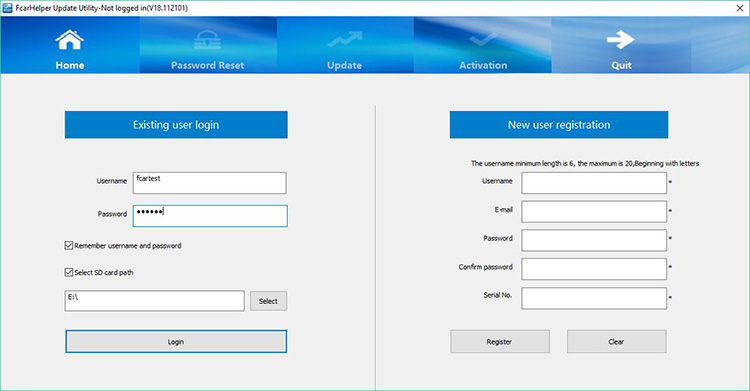Click the Quit arrow icon
Image resolution: width=750 pixels, height=391 pixels.
pyautogui.click(x=621, y=40)
